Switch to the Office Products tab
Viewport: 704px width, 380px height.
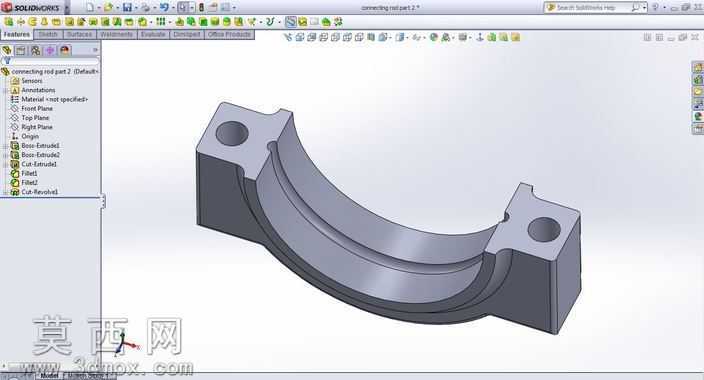point(229,35)
